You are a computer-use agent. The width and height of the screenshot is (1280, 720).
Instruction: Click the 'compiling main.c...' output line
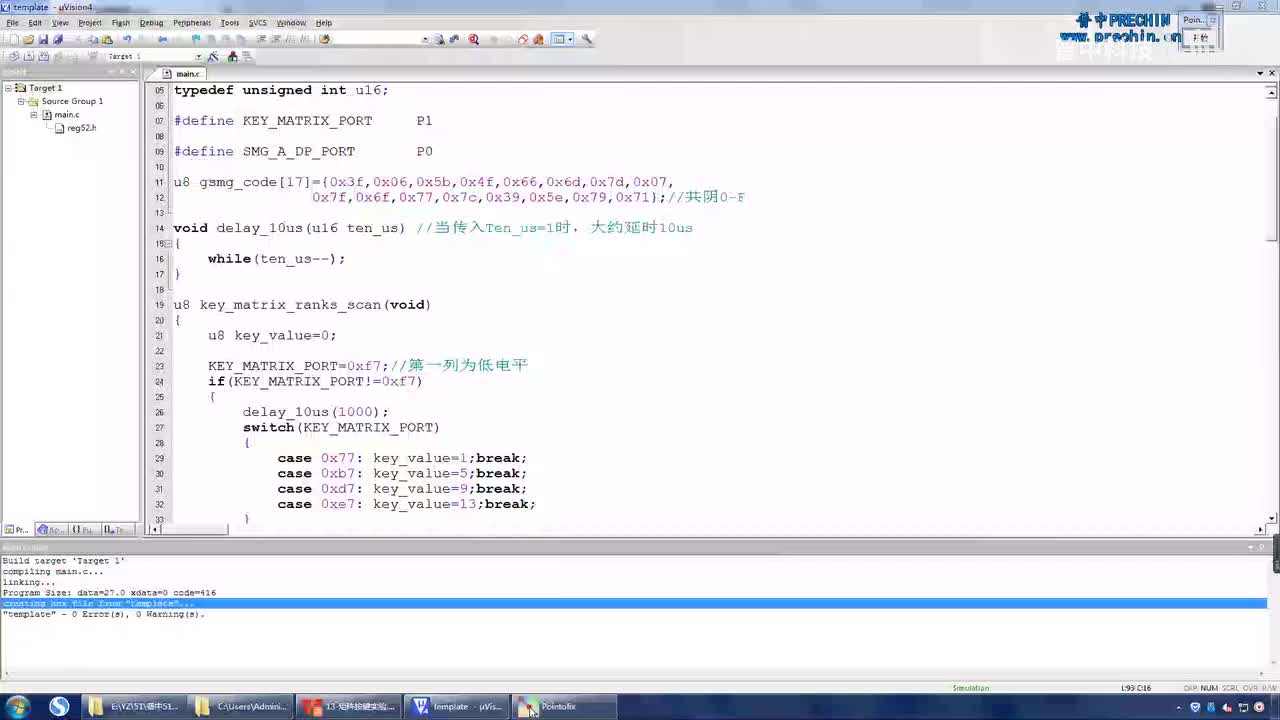click(x=53, y=572)
